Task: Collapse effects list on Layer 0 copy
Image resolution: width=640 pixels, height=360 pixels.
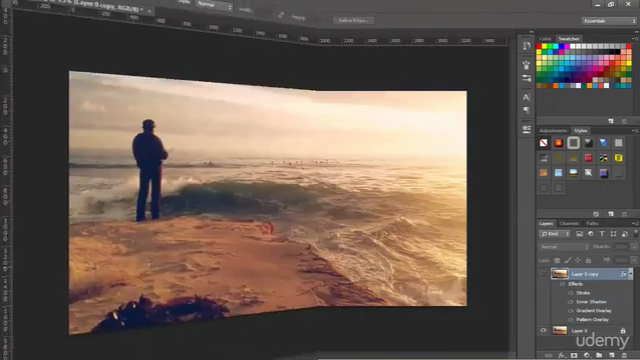Action: (x=631, y=273)
